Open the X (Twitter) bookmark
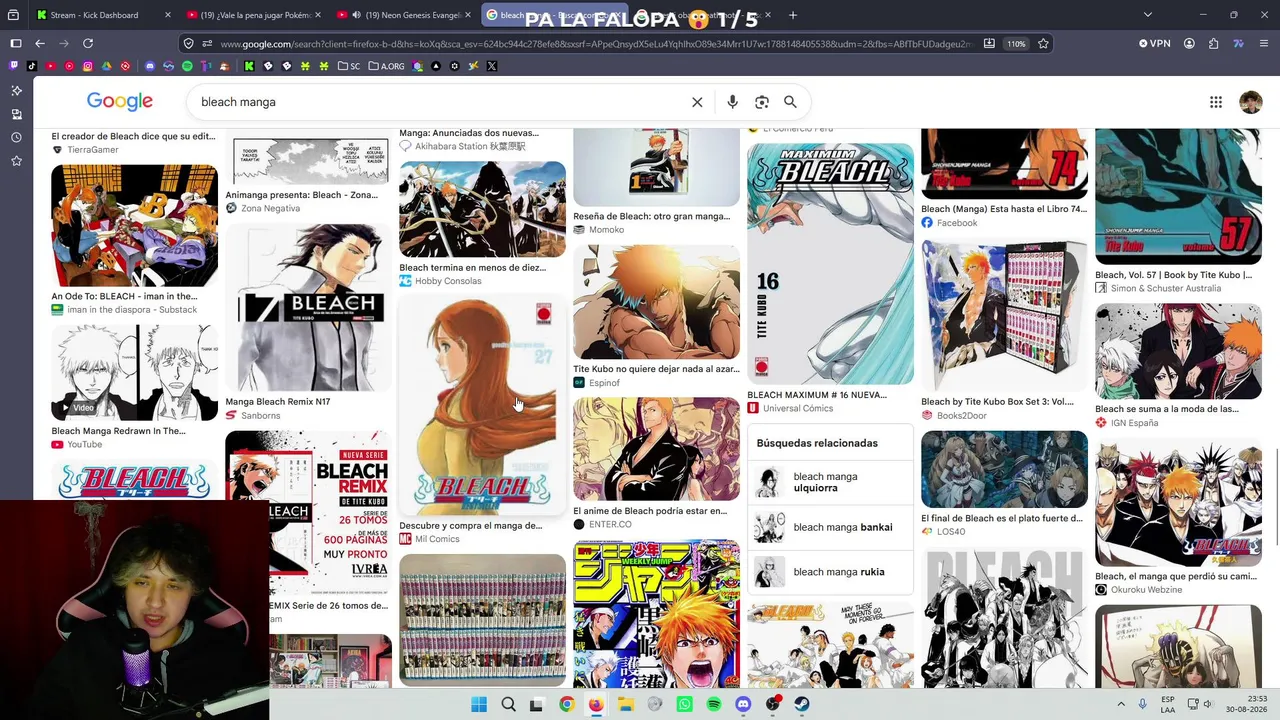Image resolution: width=1280 pixels, height=720 pixels. 491,66
